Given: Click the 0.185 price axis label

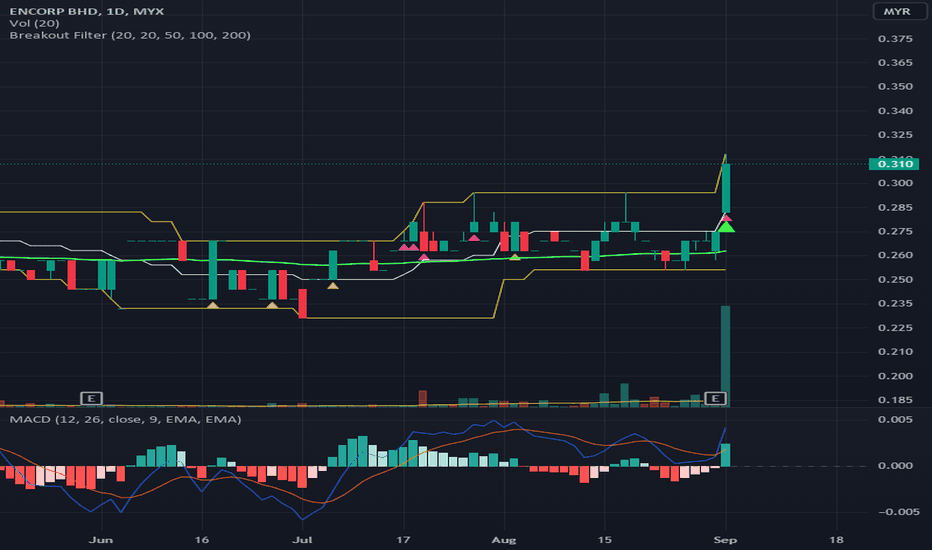Looking at the screenshot, I should tap(895, 400).
